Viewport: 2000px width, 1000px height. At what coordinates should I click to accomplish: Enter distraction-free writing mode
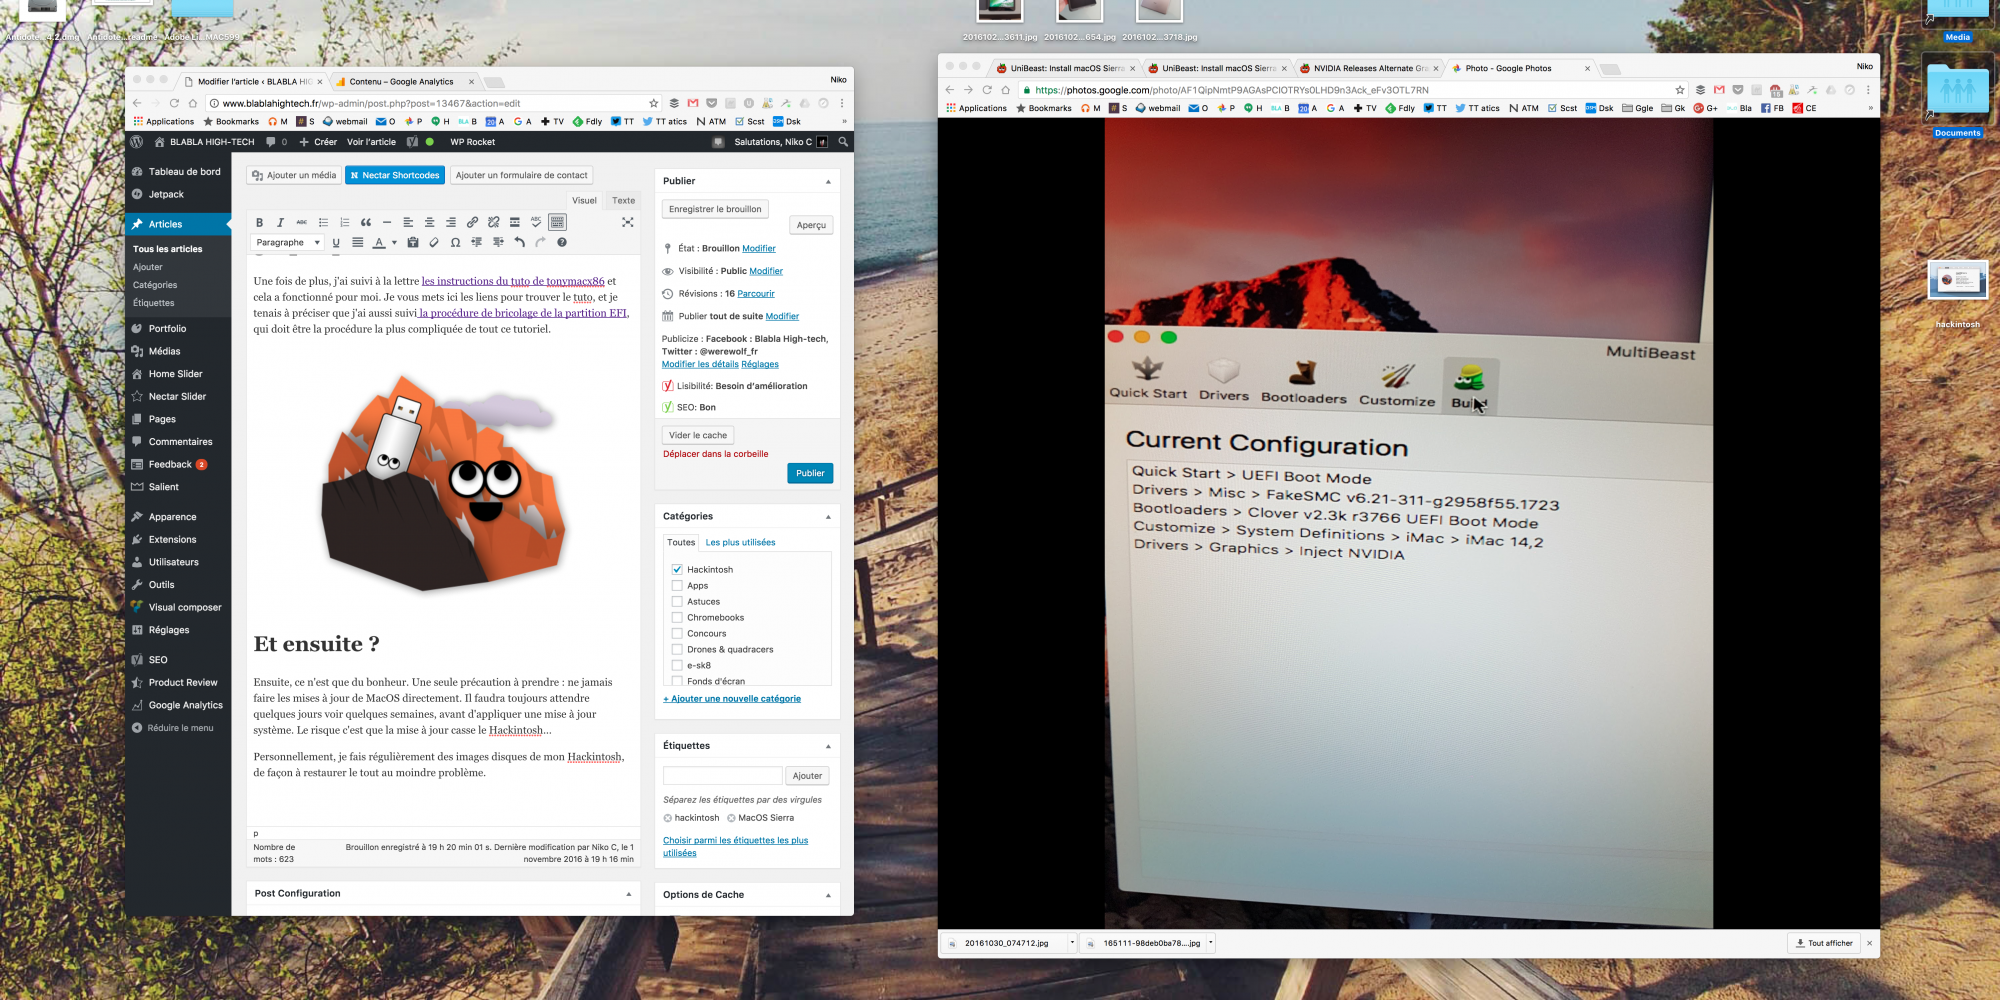628,222
